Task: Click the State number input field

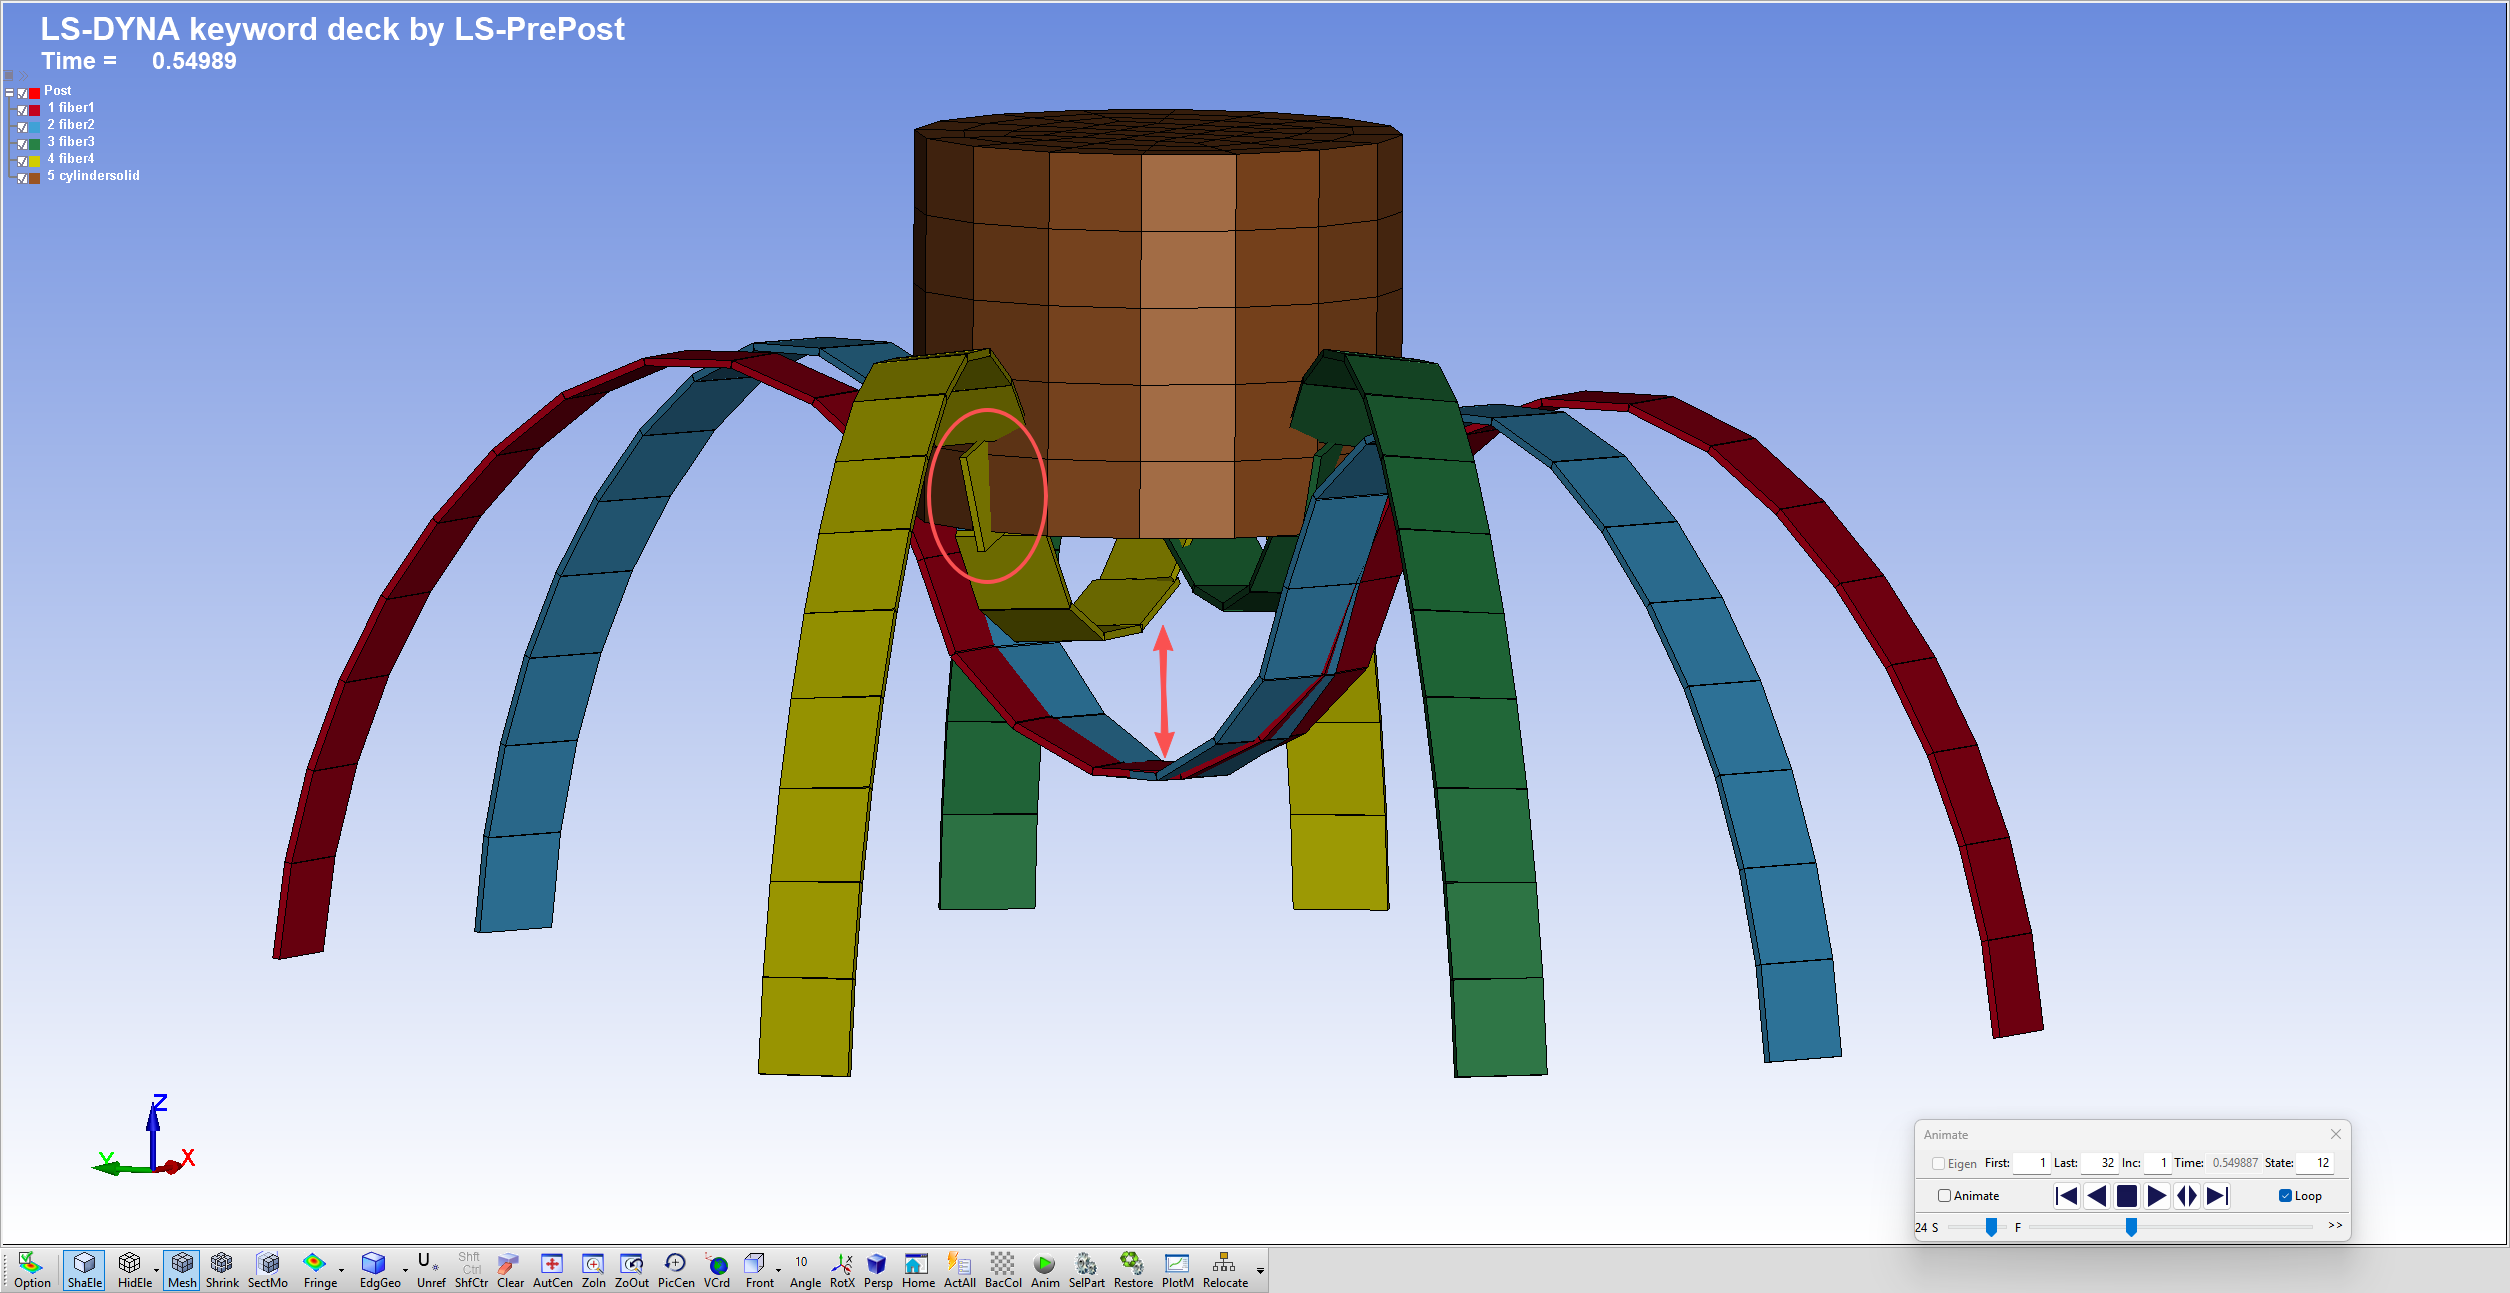Action: (2315, 1163)
